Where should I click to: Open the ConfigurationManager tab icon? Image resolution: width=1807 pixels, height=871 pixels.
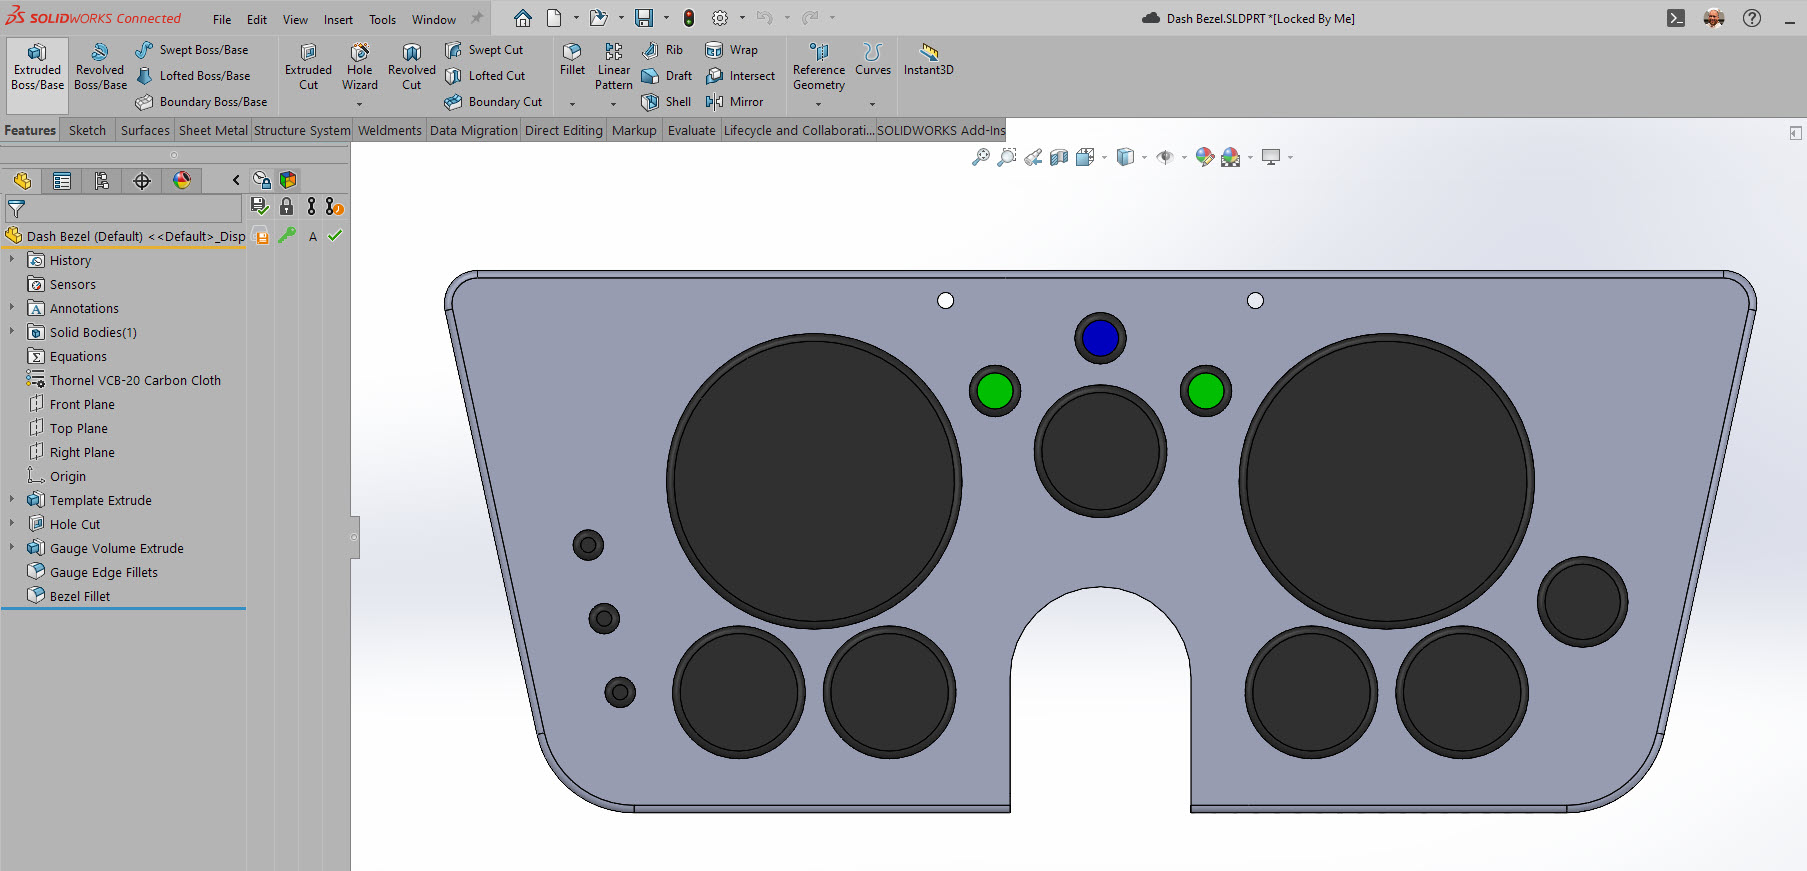pyautogui.click(x=101, y=181)
